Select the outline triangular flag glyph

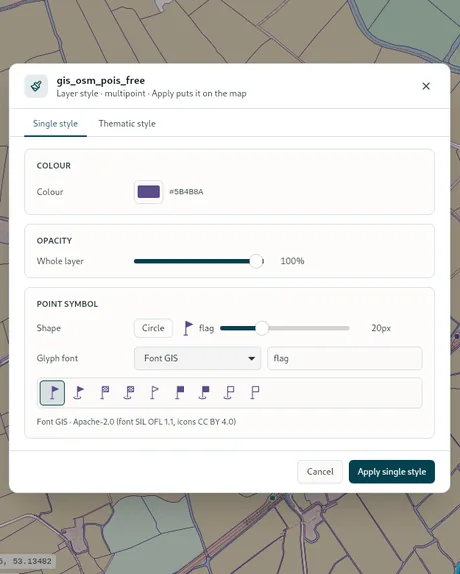[x=154, y=393]
